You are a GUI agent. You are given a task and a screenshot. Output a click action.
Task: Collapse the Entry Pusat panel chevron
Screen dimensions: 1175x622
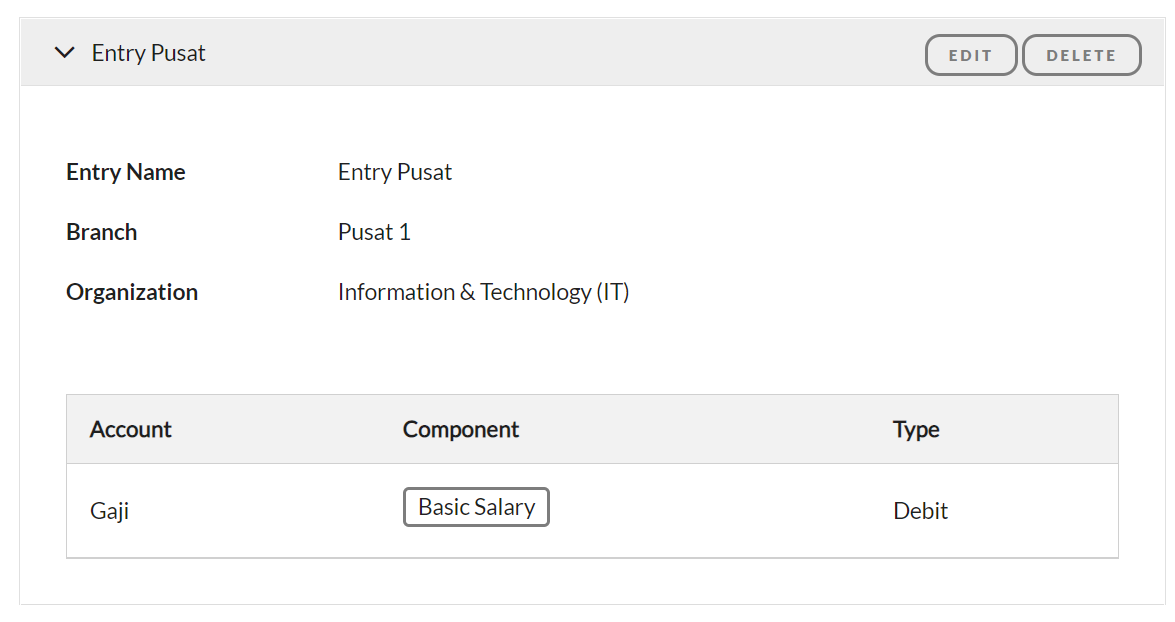tap(65, 53)
